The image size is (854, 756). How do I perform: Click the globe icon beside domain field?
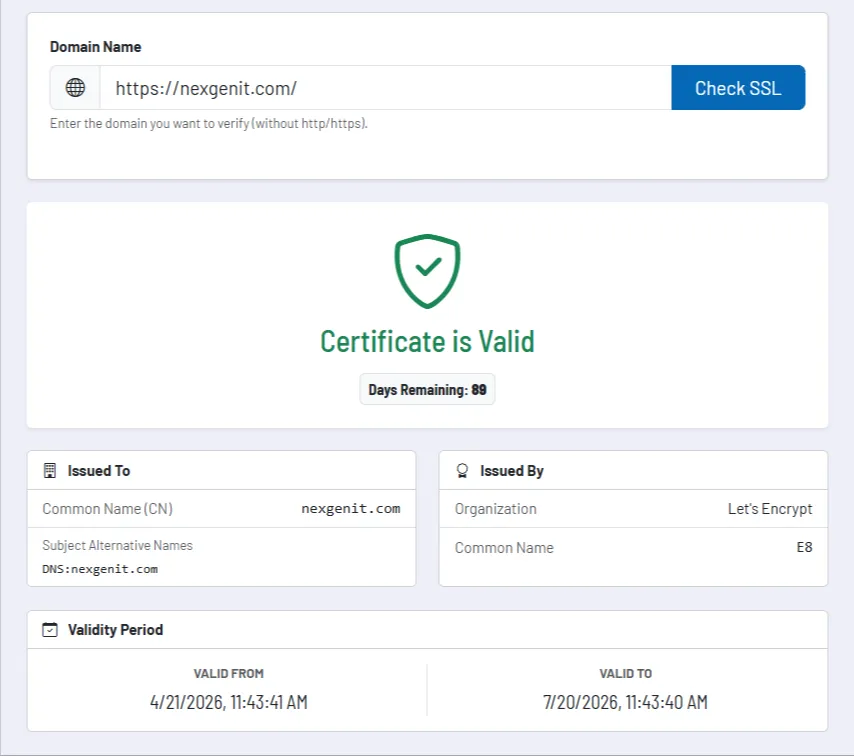pos(75,88)
